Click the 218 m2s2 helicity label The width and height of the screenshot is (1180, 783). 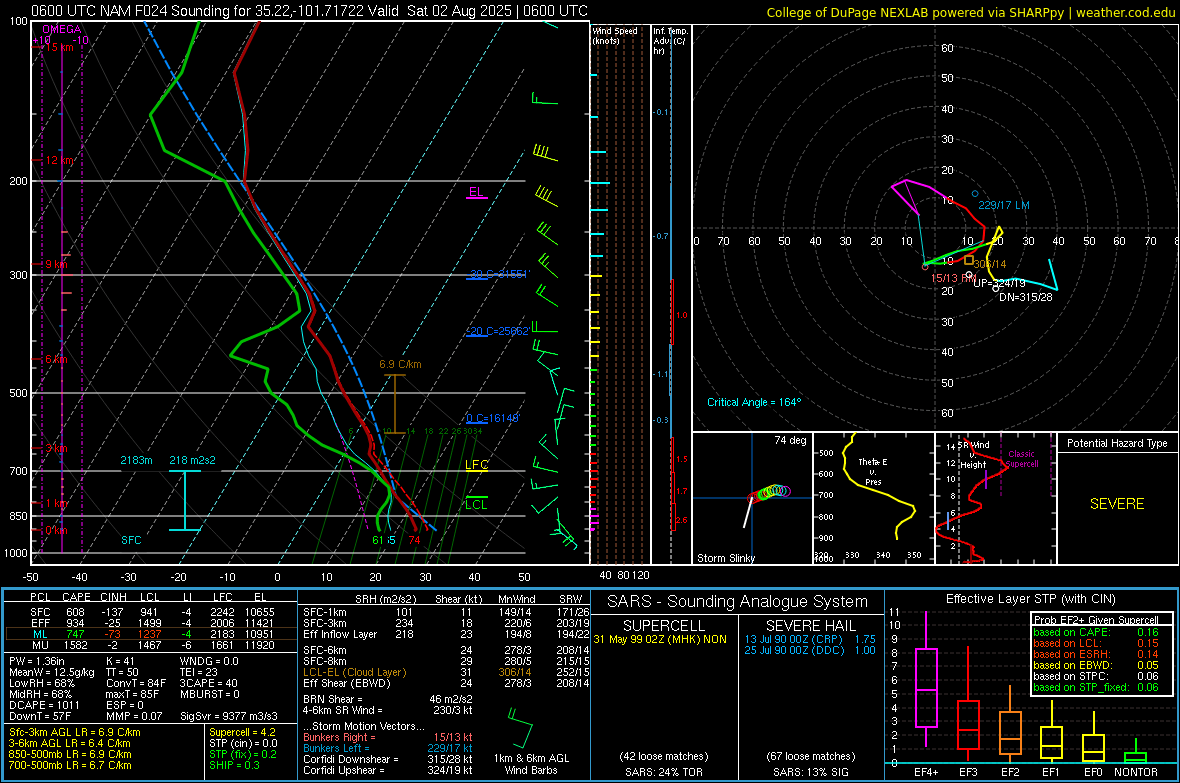192,460
